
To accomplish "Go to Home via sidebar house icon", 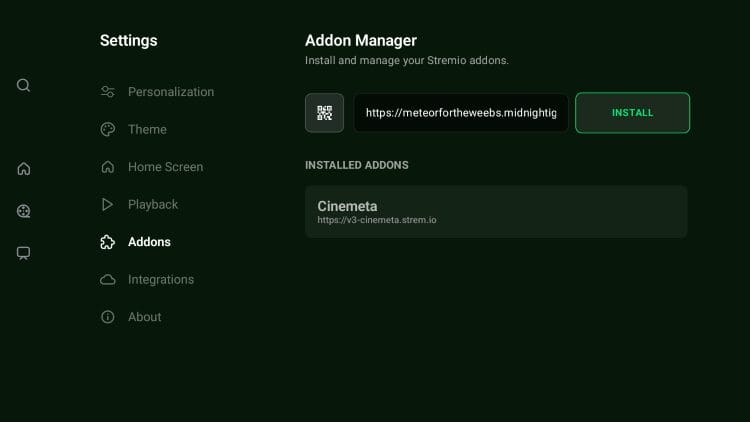I will 23,169.
